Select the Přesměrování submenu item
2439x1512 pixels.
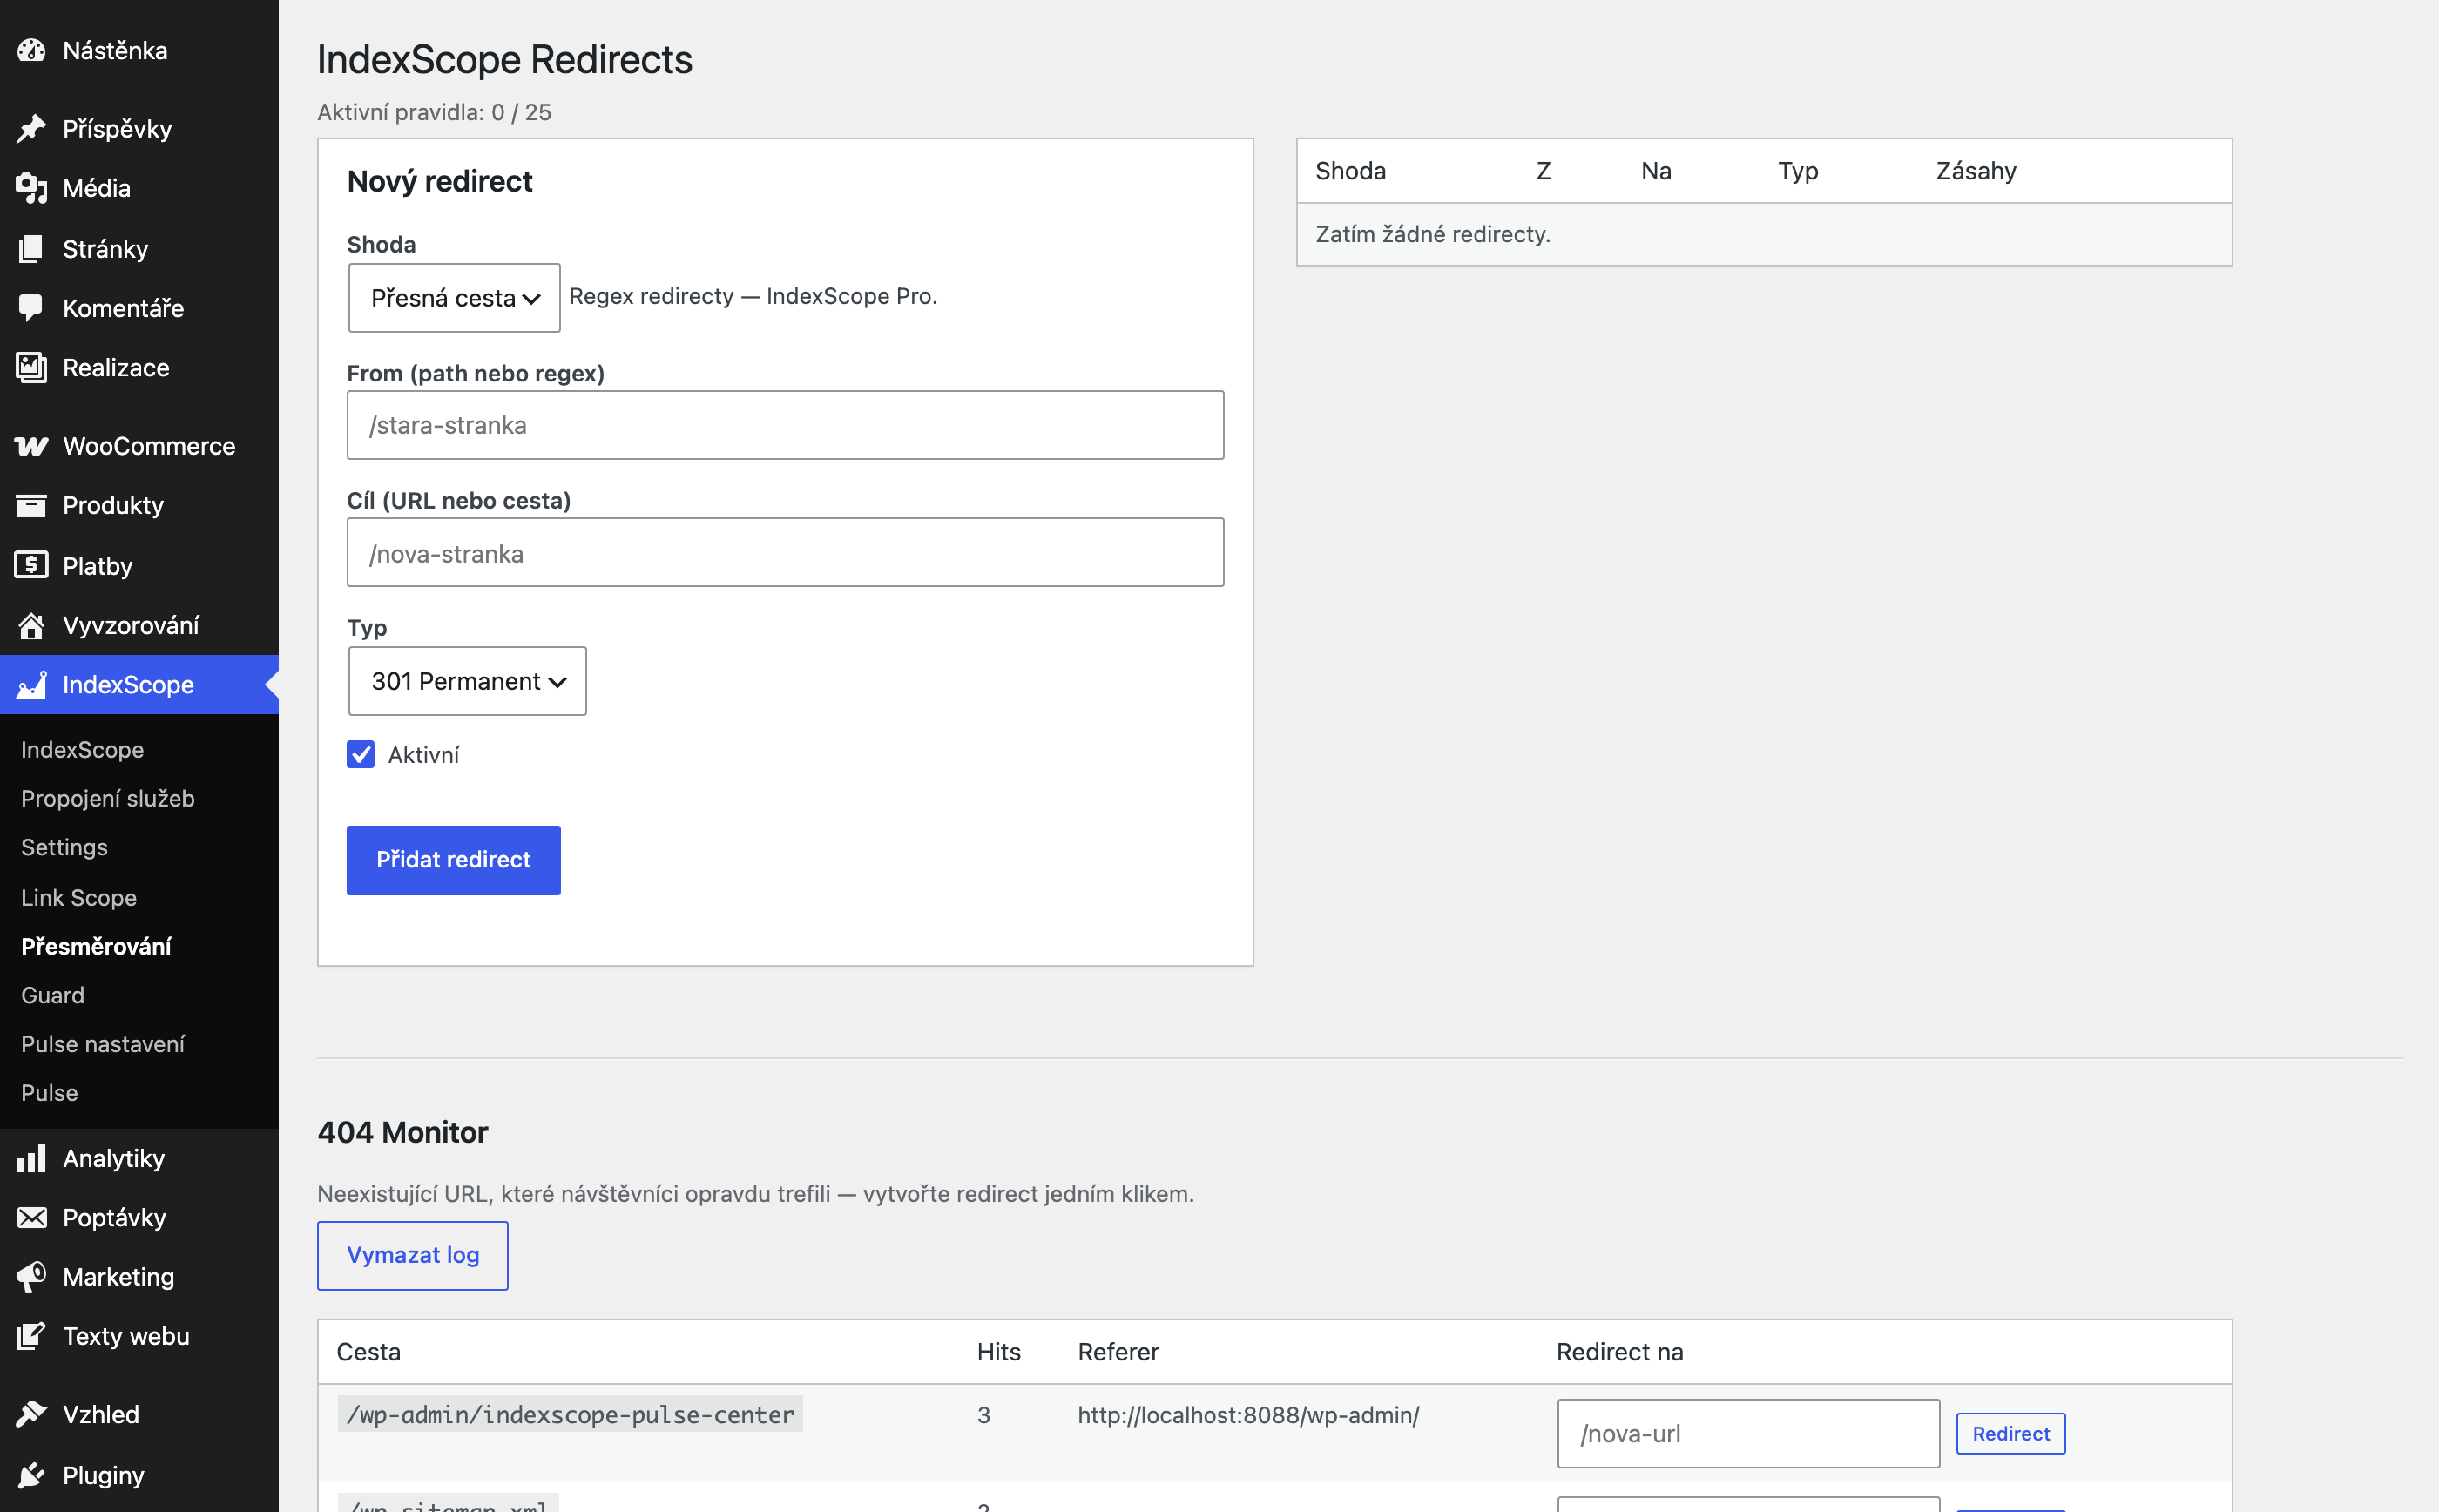pyautogui.click(x=96, y=945)
